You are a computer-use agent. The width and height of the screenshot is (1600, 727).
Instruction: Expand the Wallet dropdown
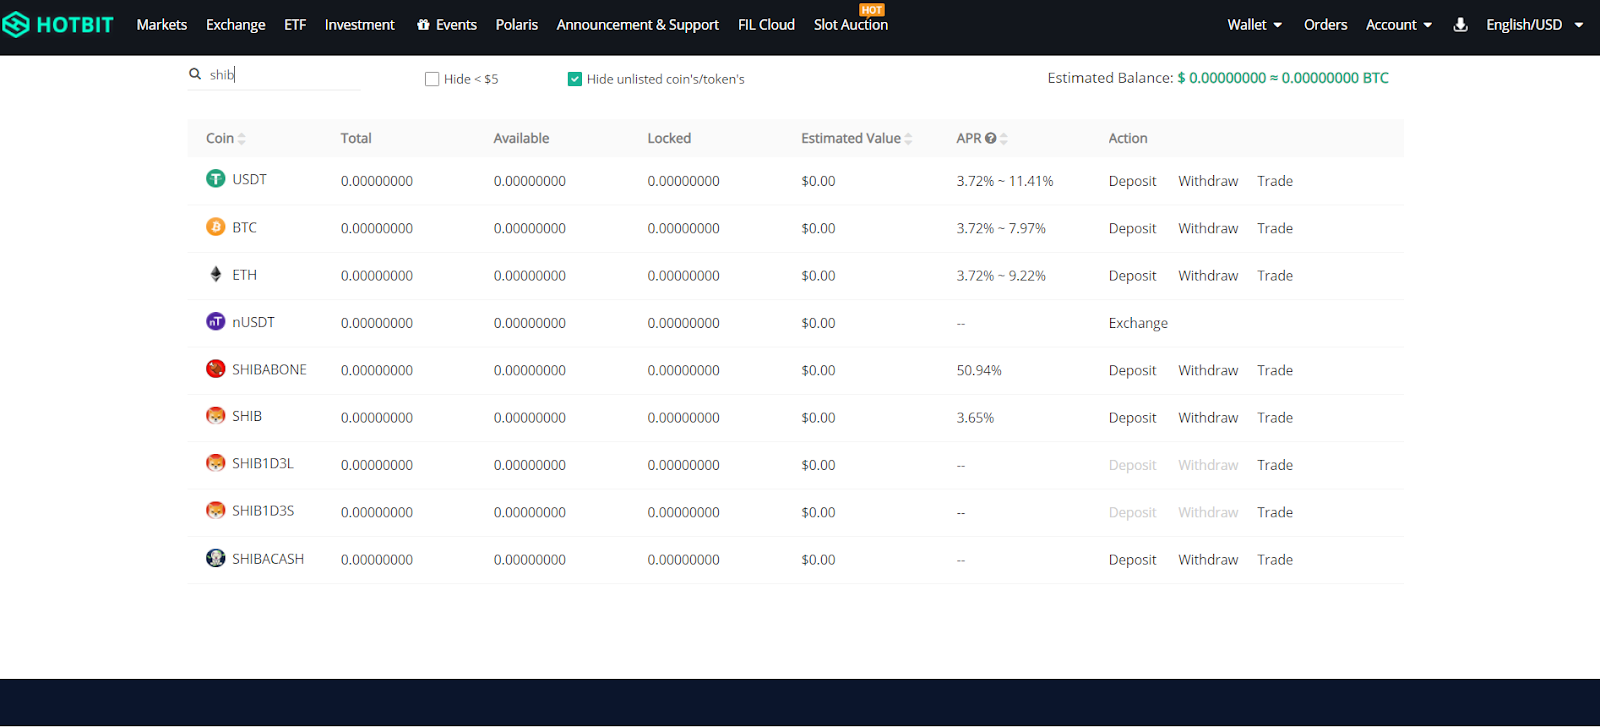pyautogui.click(x=1254, y=25)
